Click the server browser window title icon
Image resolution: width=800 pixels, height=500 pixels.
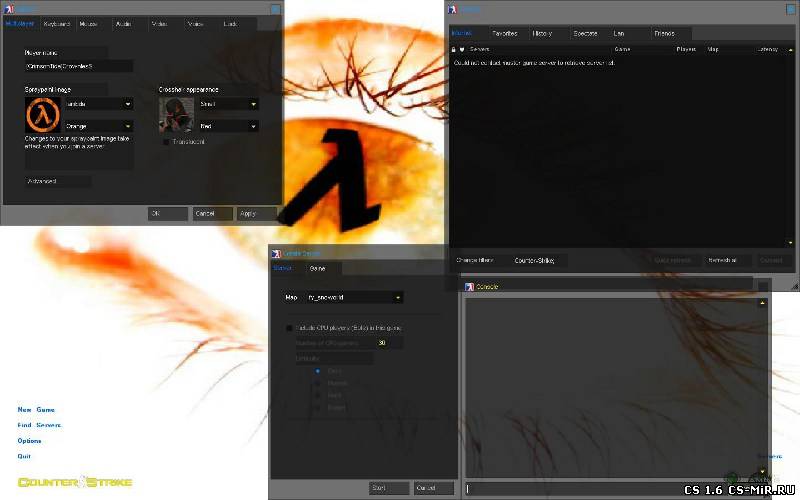pyautogui.click(x=452, y=9)
